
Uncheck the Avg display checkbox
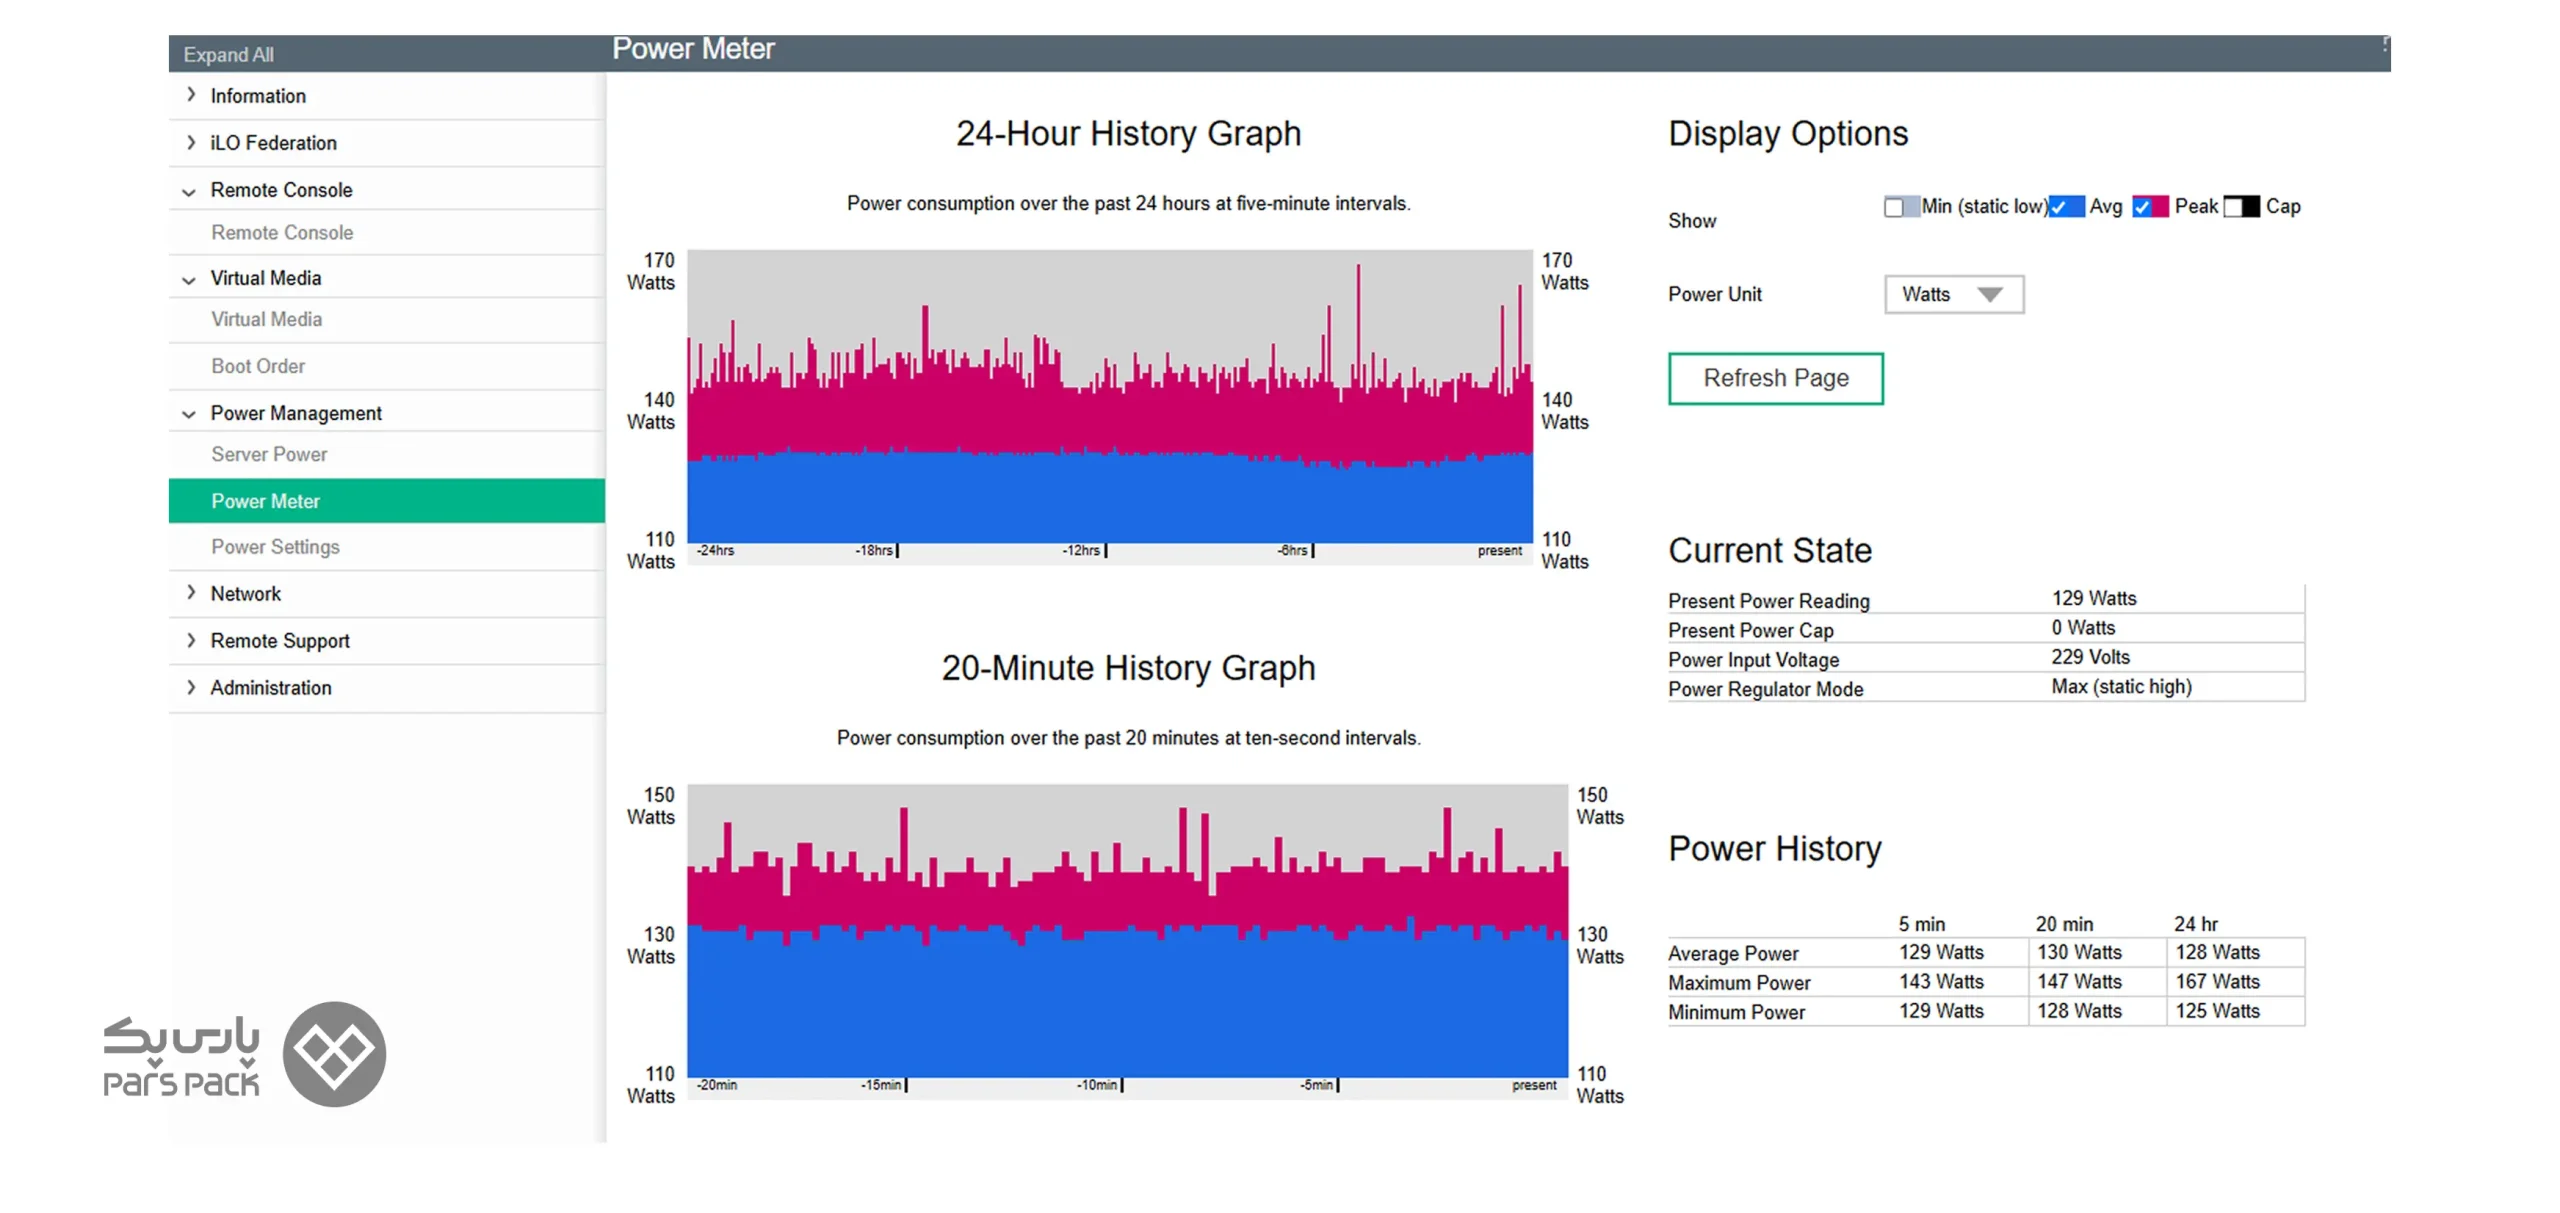pos(2058,207)
